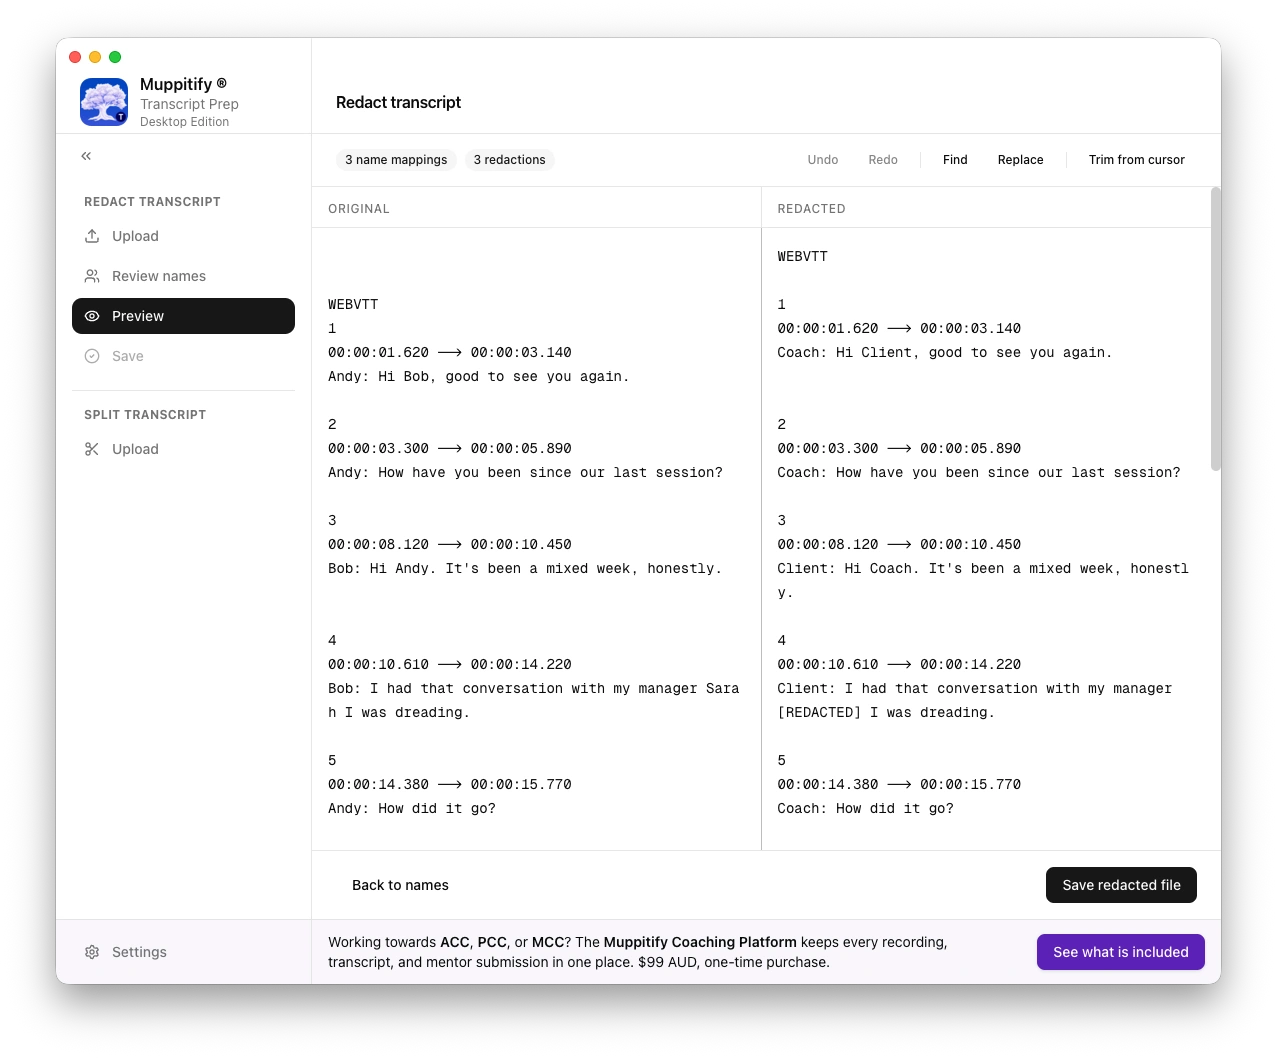Select the REDACTED pane header
This screenshot has height=1058, width=1277.
[x=811, y=208]
